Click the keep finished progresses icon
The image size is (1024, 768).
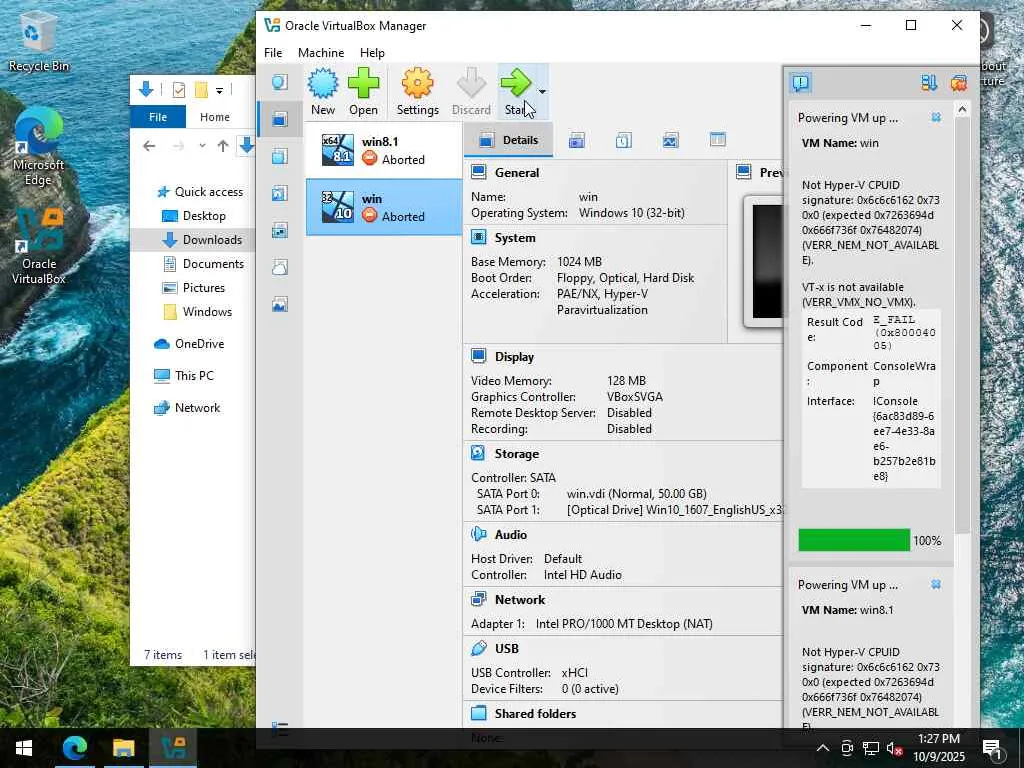929,83
